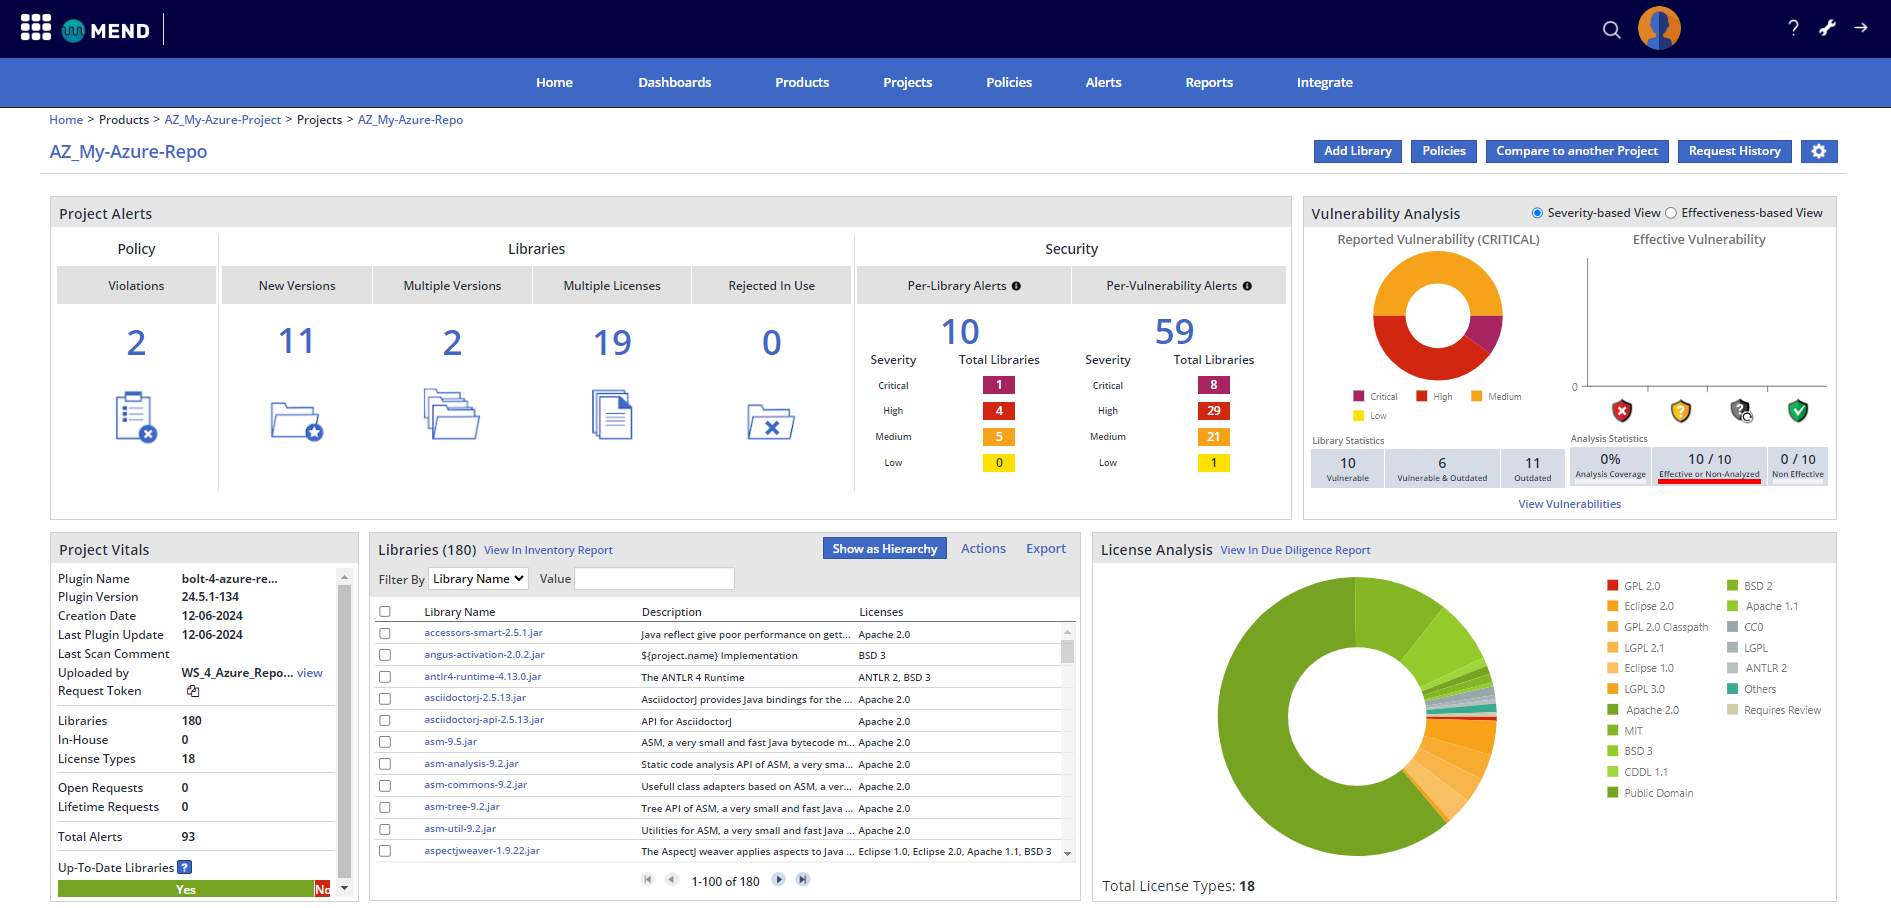Open the wrench admin tools icon
Screen dimensions: 1891x908
tap(1827, 28)
